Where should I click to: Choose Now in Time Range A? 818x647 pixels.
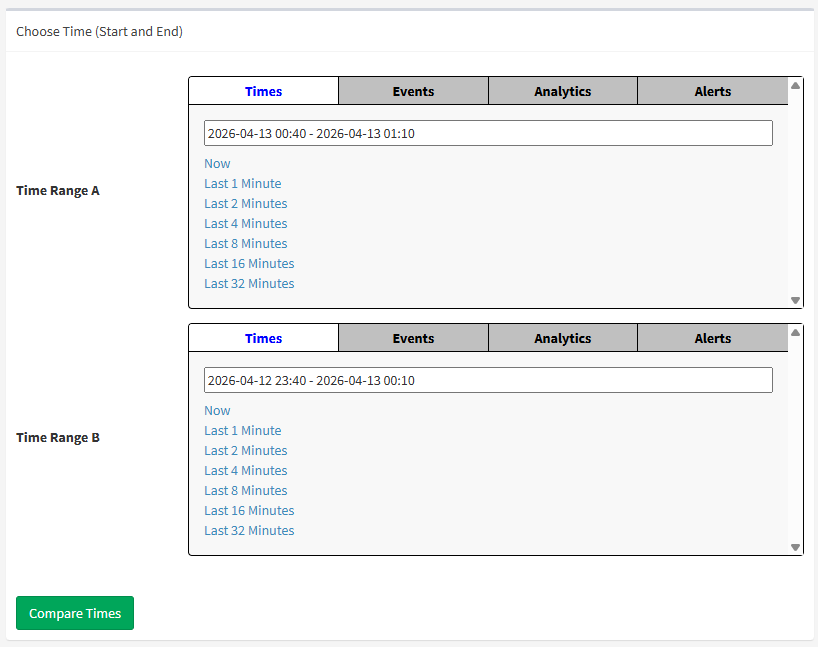(217, 163)
